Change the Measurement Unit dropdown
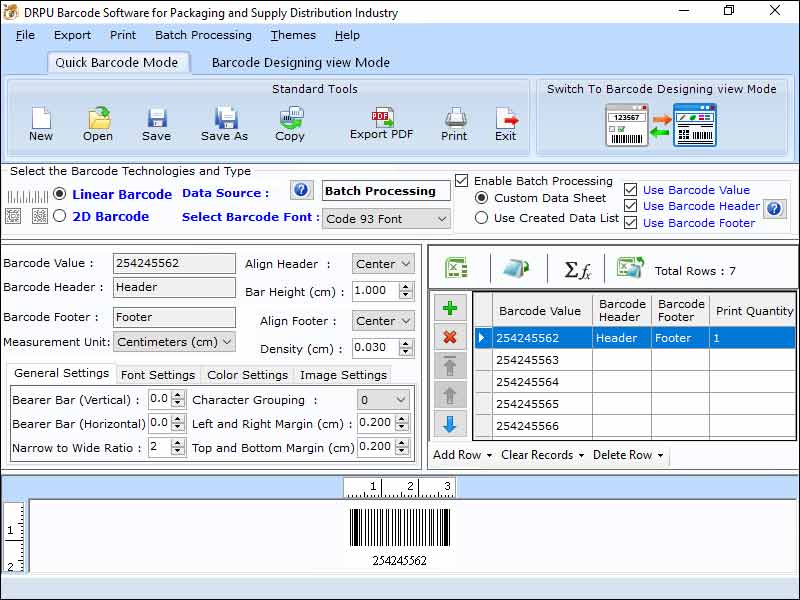 pyautogui.click(x=174, y=342)
